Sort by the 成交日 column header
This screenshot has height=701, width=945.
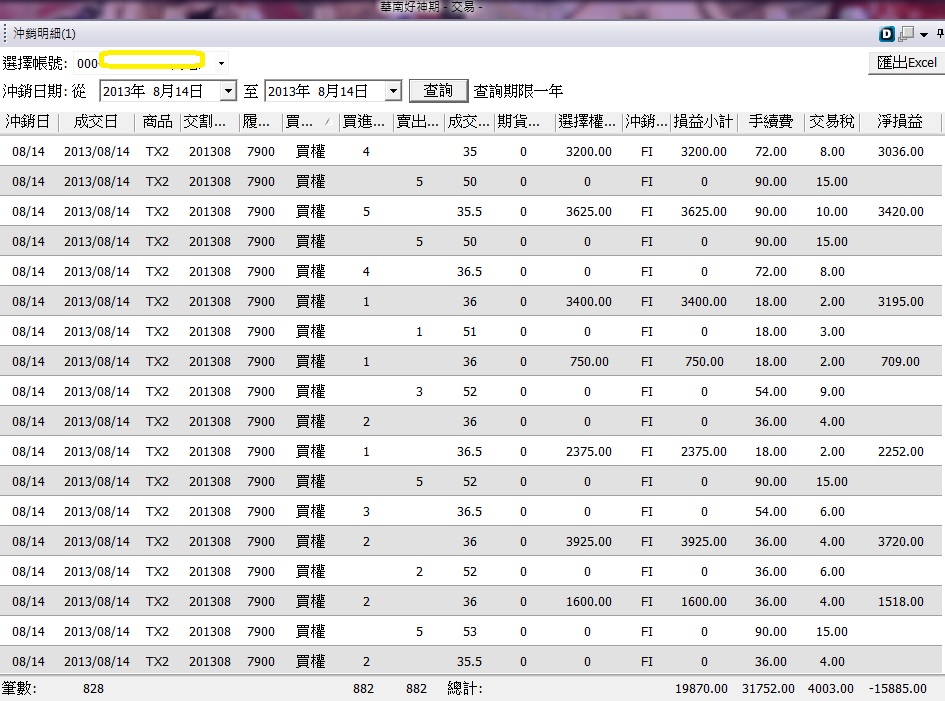(96, 122)
